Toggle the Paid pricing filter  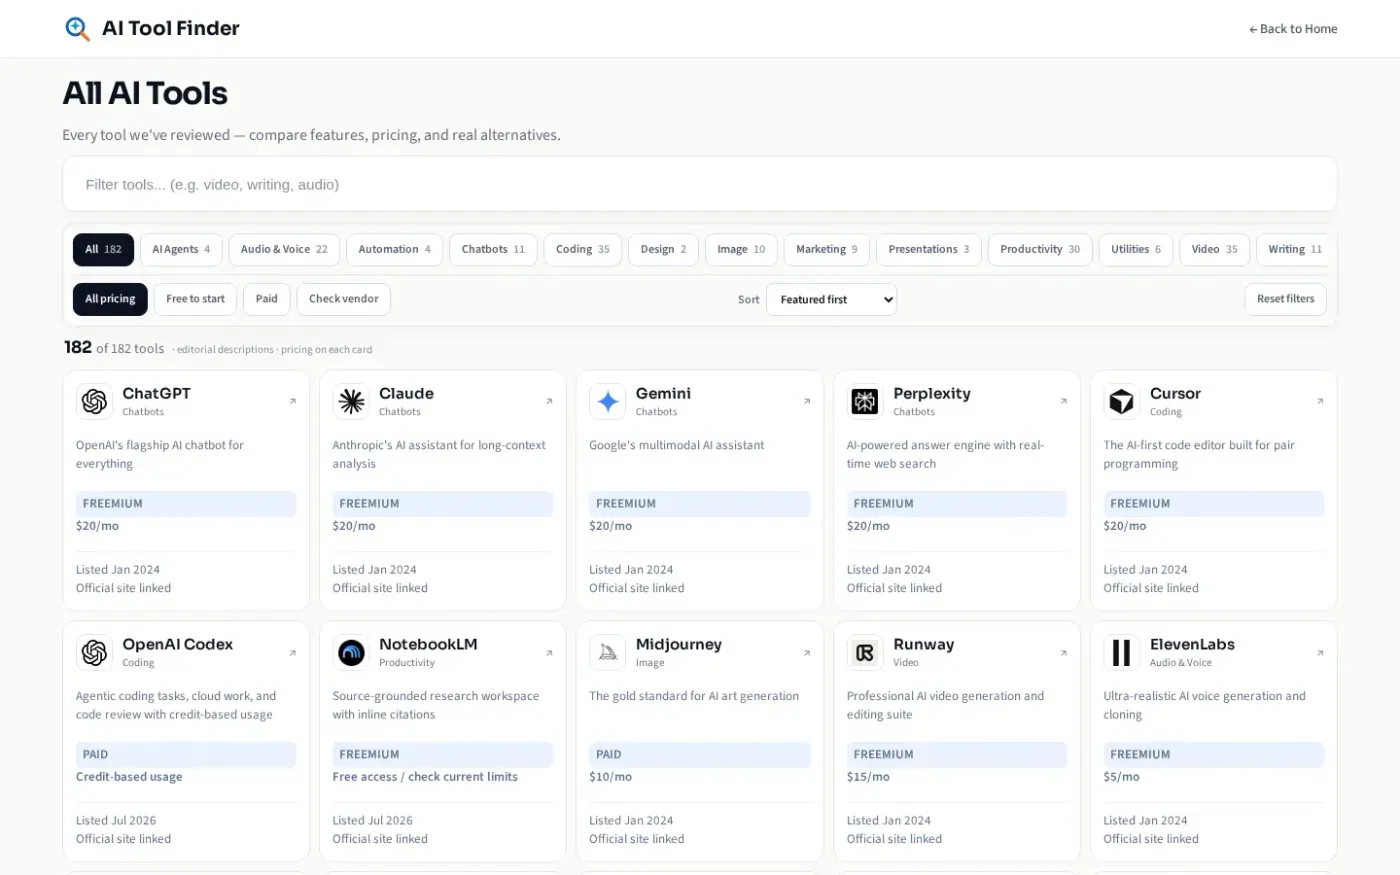pos(267,299)
